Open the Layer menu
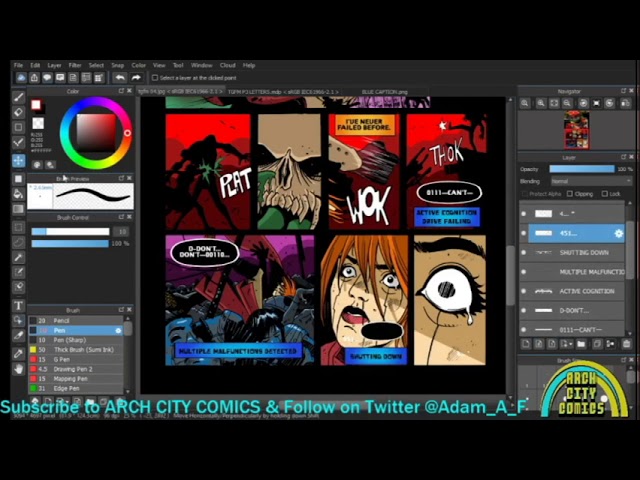Screen dimensions: 640x480 click(54, 65)
